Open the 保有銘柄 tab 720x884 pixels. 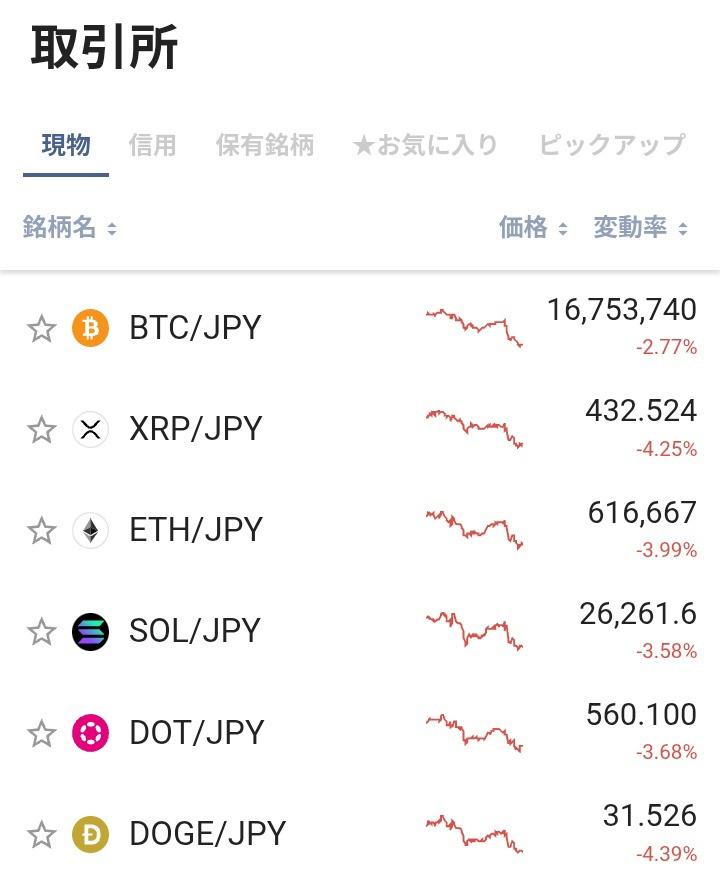point(265,145)
